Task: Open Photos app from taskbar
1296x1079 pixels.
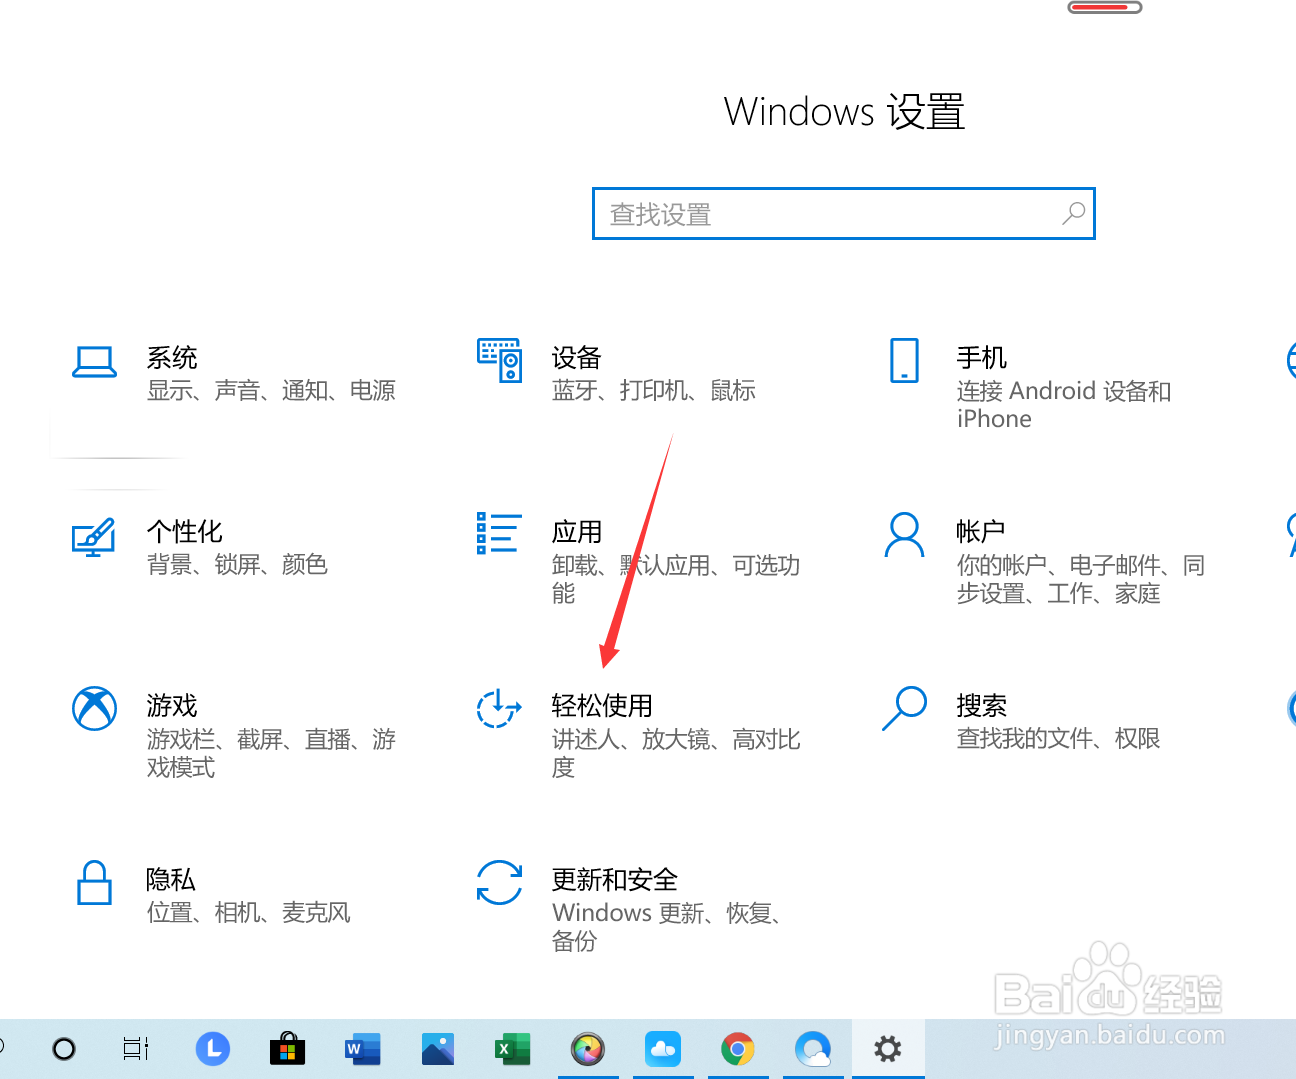Action: [x=438, y=1049]
